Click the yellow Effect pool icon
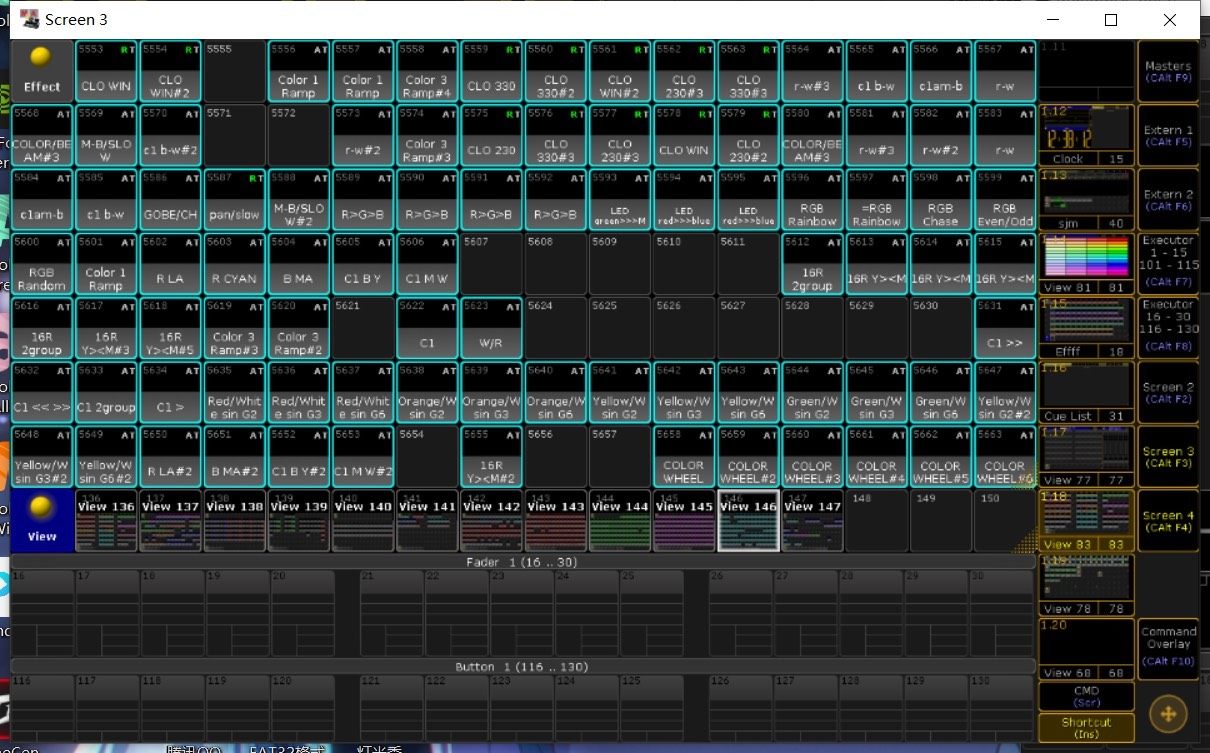Screen dimensions: 1210x753 point(42,70)
